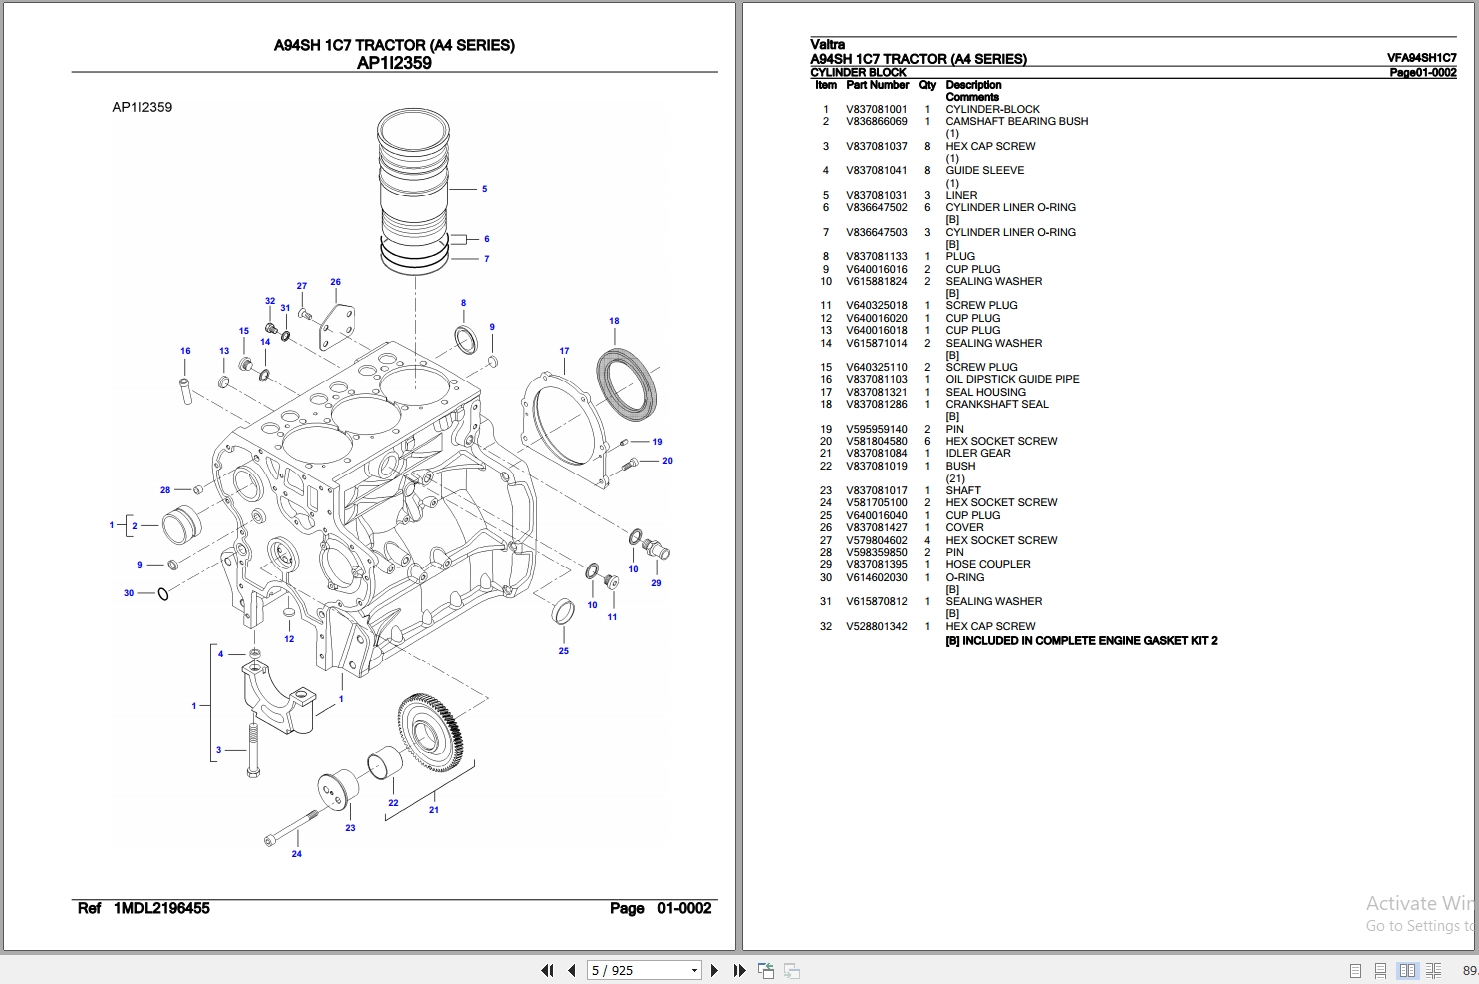Click the Ref 1MDL2196455 footer text
This screenshot has height=984, width=1479.
(144, 908)
